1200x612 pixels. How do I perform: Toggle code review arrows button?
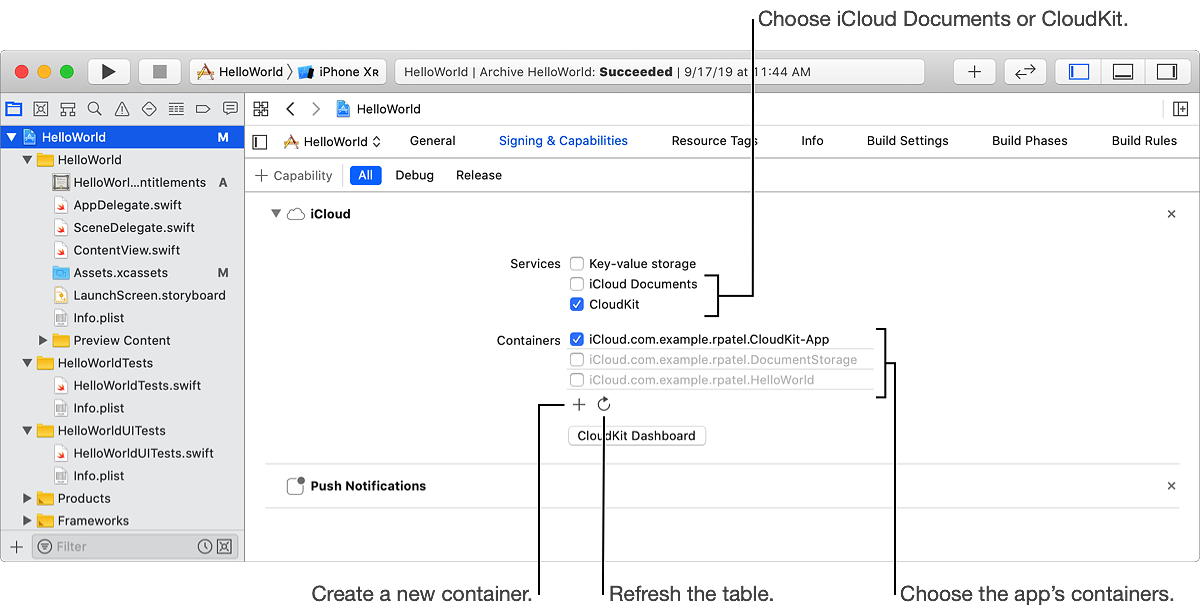pyautogui.click(x=1025, y=72)
